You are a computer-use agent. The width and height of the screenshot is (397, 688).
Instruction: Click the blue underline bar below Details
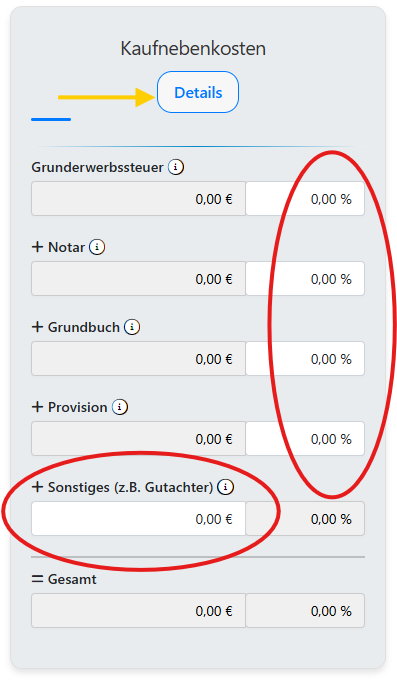(51, 119)
